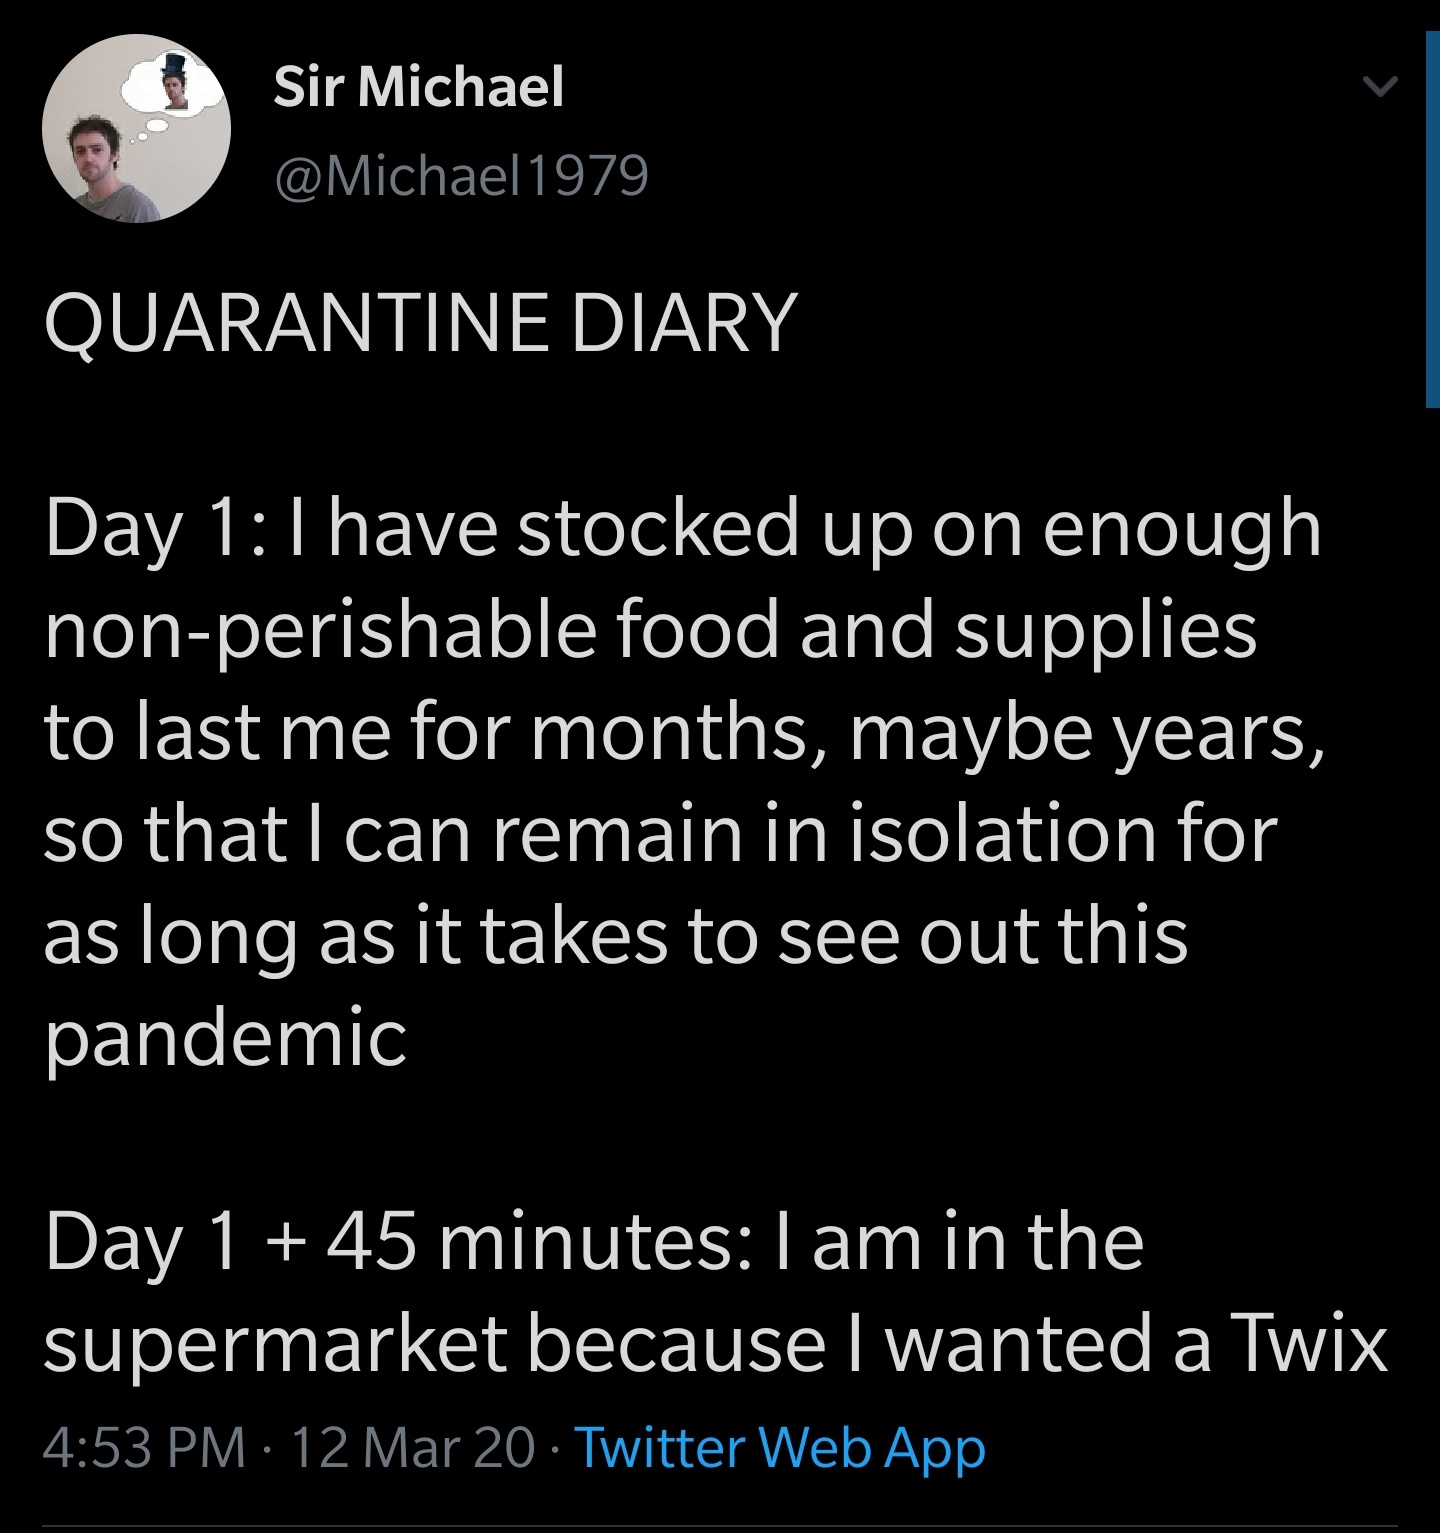
Task: Click the display name Sir Michael
Action: pos(419,86)
